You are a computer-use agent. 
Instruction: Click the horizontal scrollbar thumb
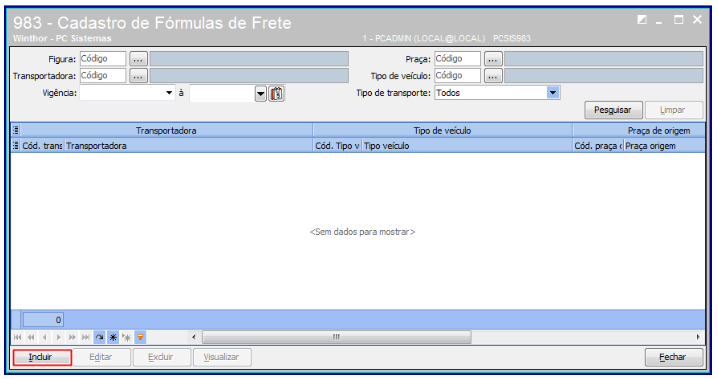pos(337,337)
